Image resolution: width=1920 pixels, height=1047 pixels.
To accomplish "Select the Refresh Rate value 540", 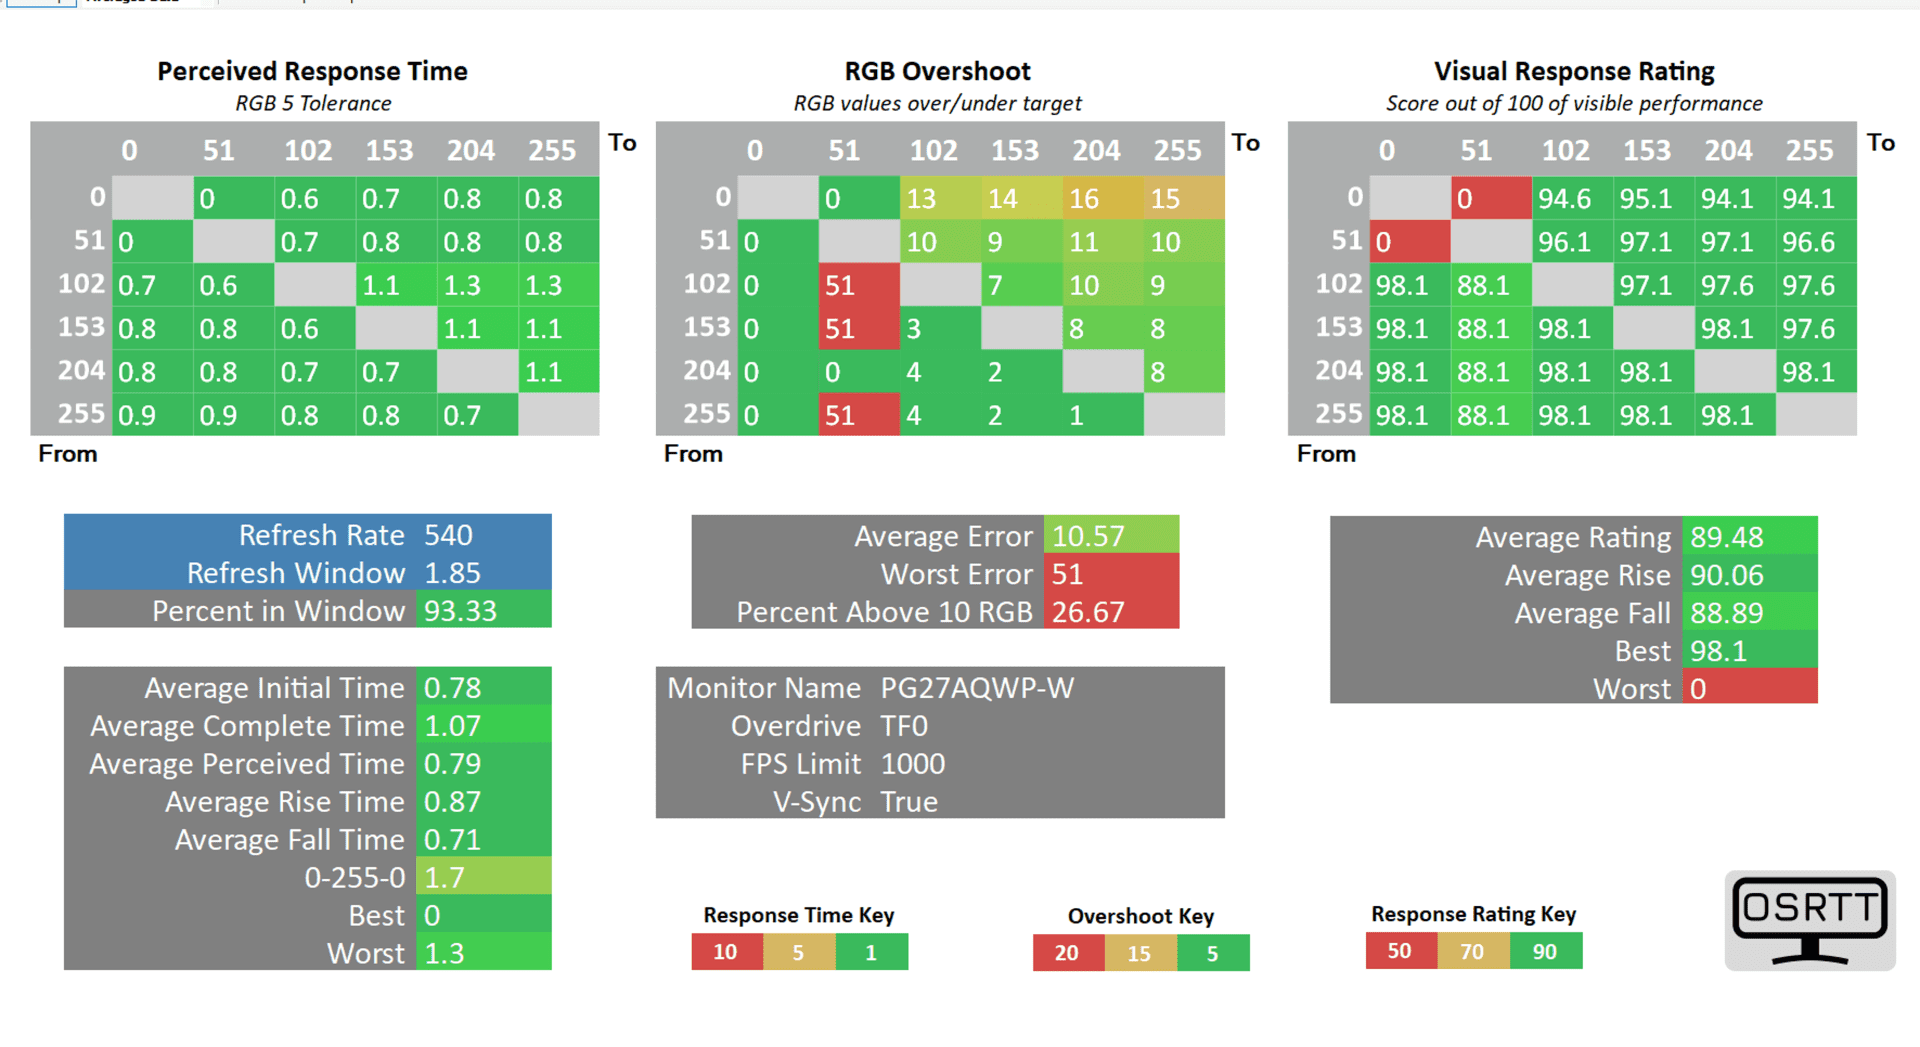I will pos(448,535).
